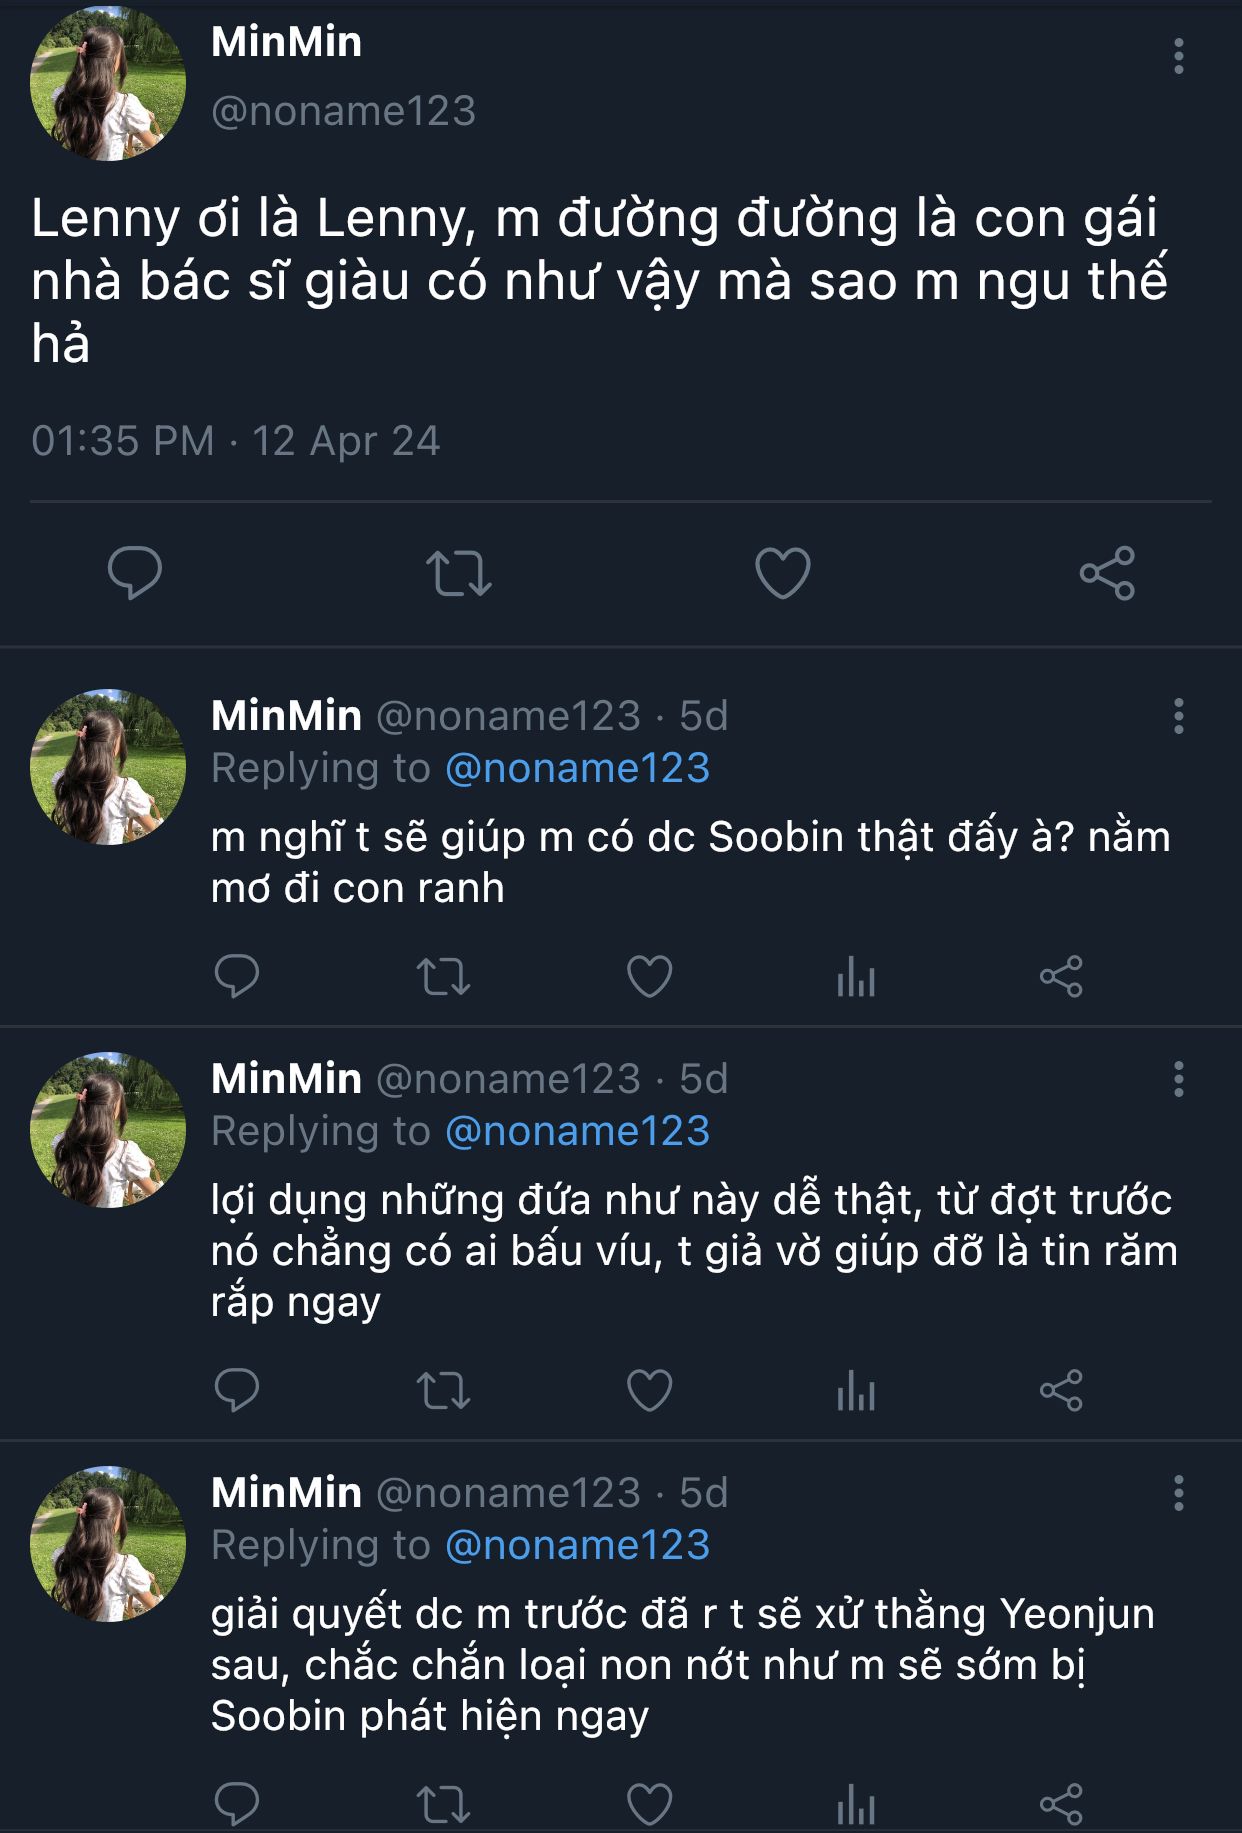Like the reply ending 'nằm mơ đi con ranh'
Image resolution: width=1242 pixels, height=1833 pixels.
tap(649, 976)
